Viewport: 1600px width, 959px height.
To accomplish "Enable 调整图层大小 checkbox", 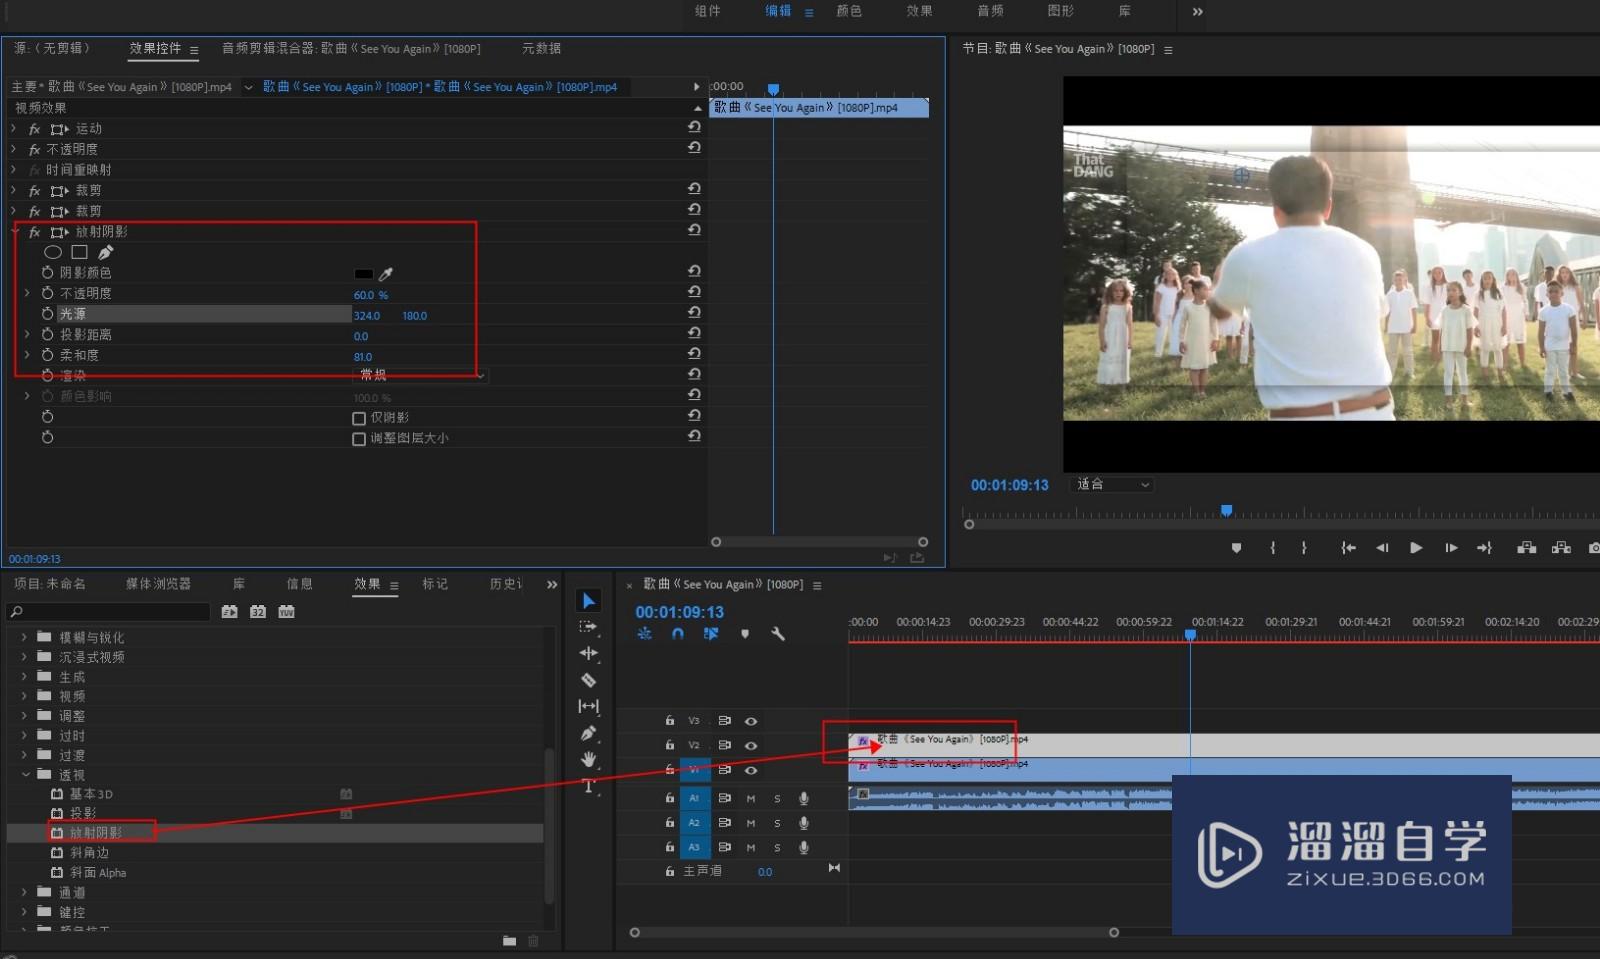I will [359, 439].
